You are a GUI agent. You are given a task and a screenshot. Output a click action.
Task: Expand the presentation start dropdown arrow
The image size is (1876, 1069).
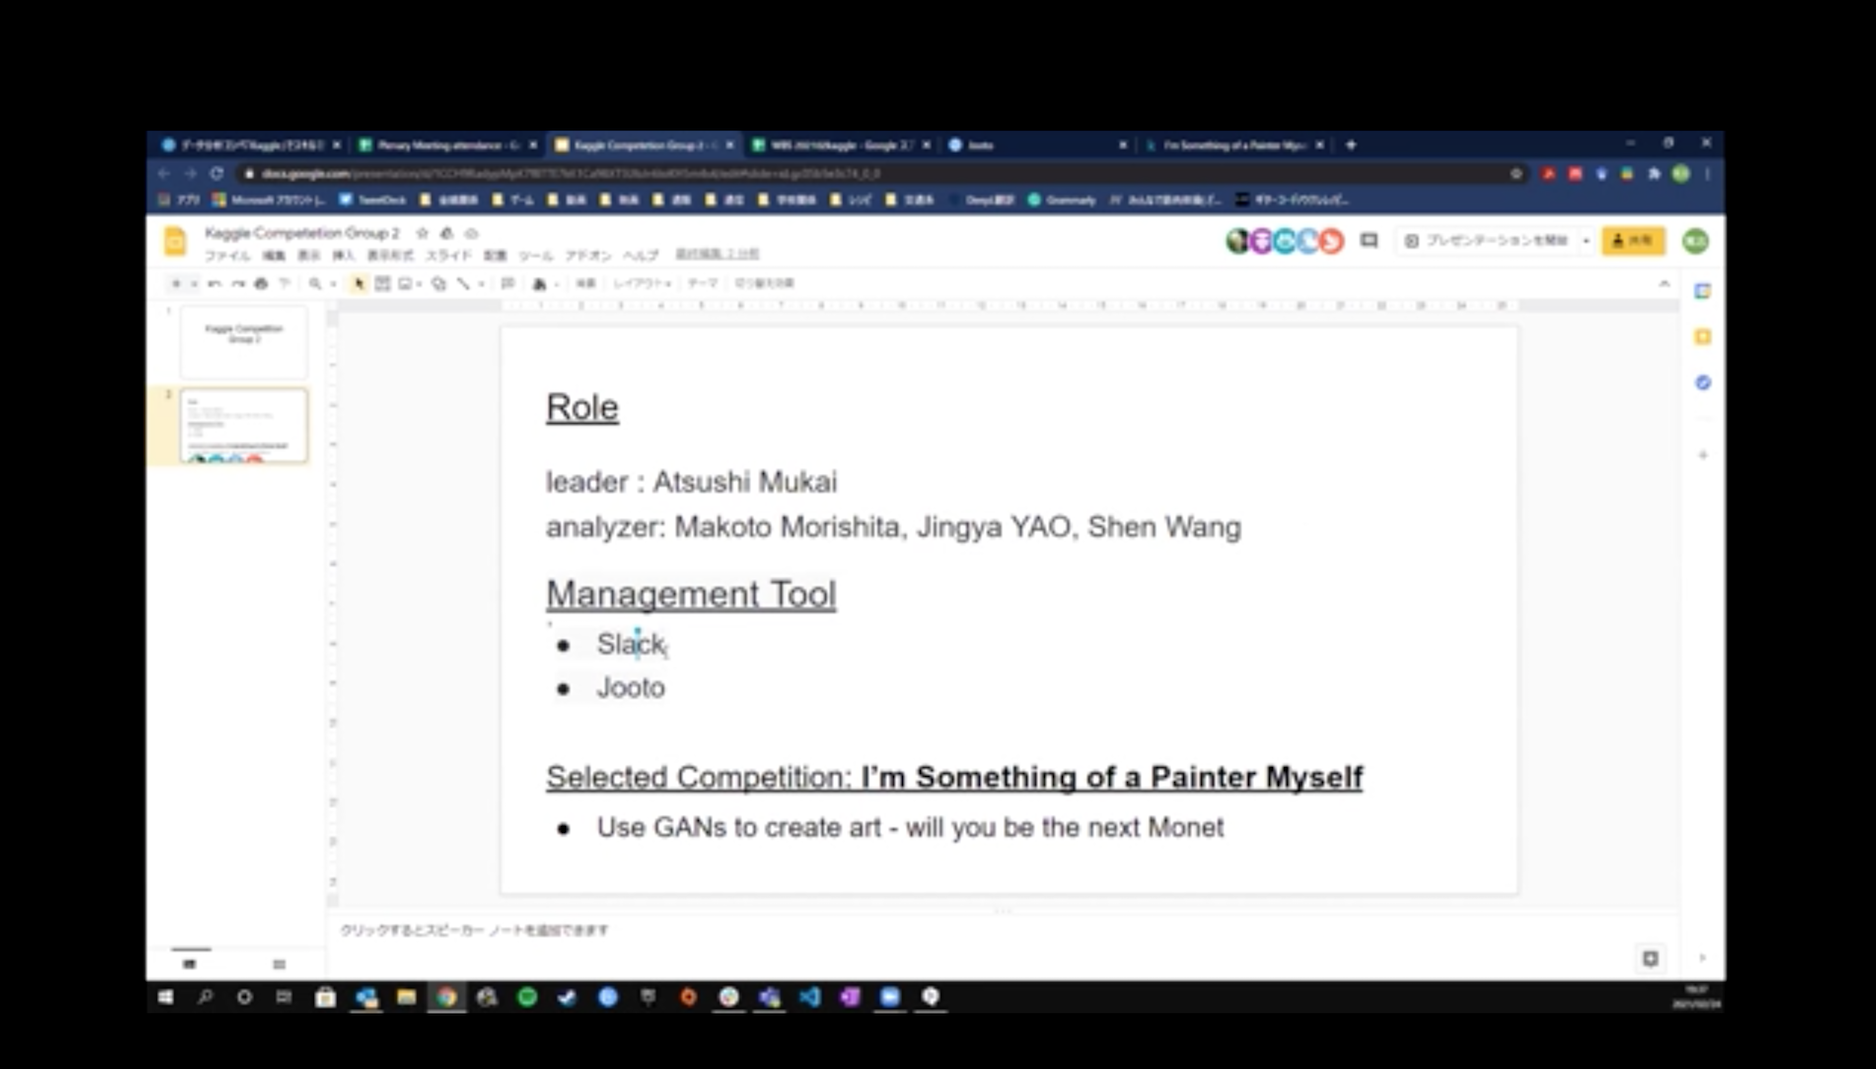click(x=1586, y=241)
